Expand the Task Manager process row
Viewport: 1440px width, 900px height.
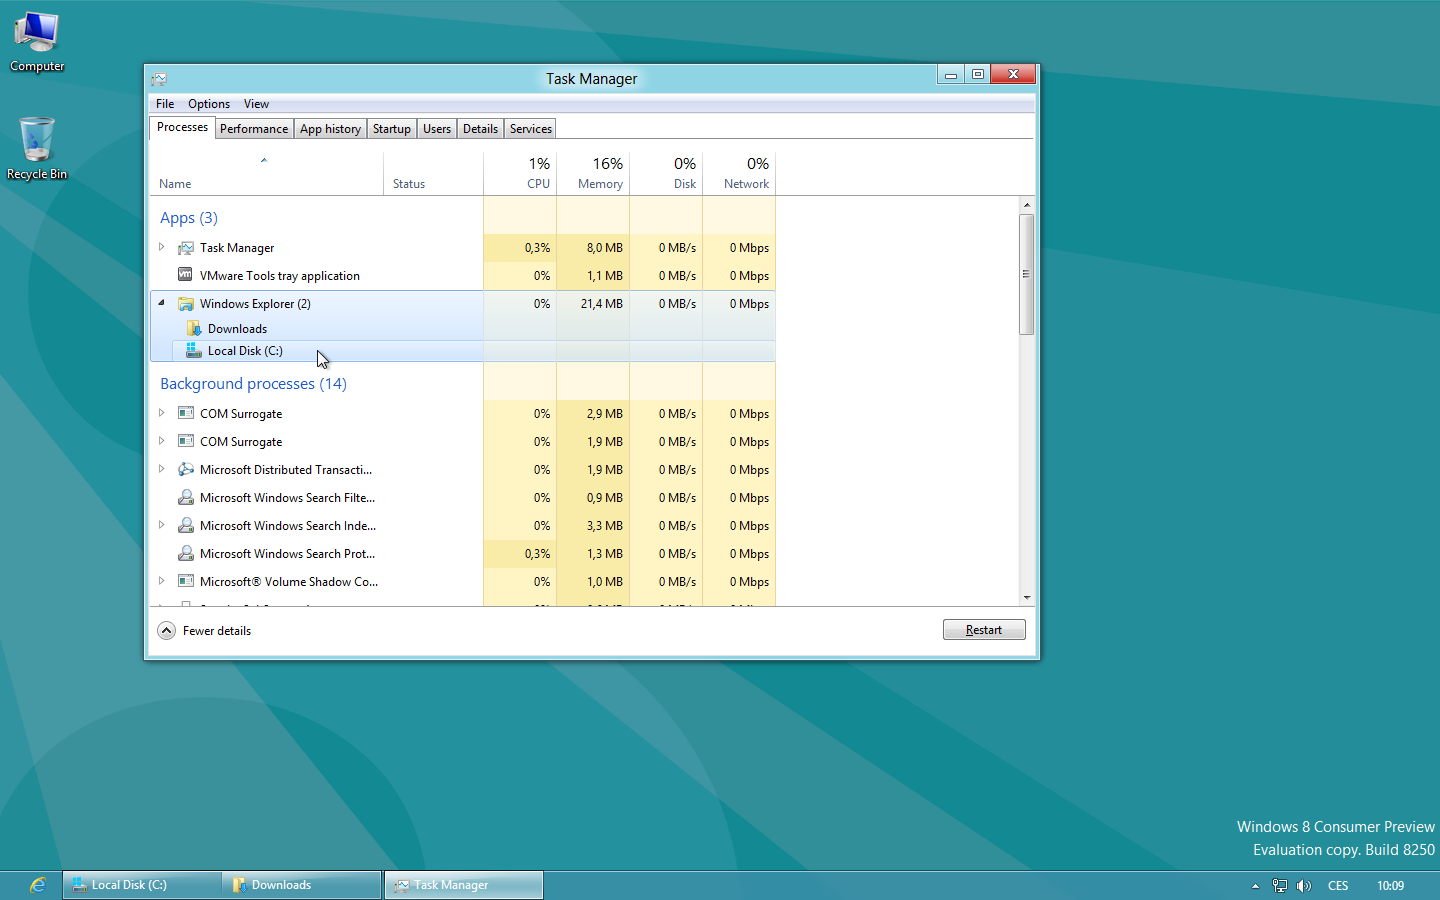(x=161, y=247)
